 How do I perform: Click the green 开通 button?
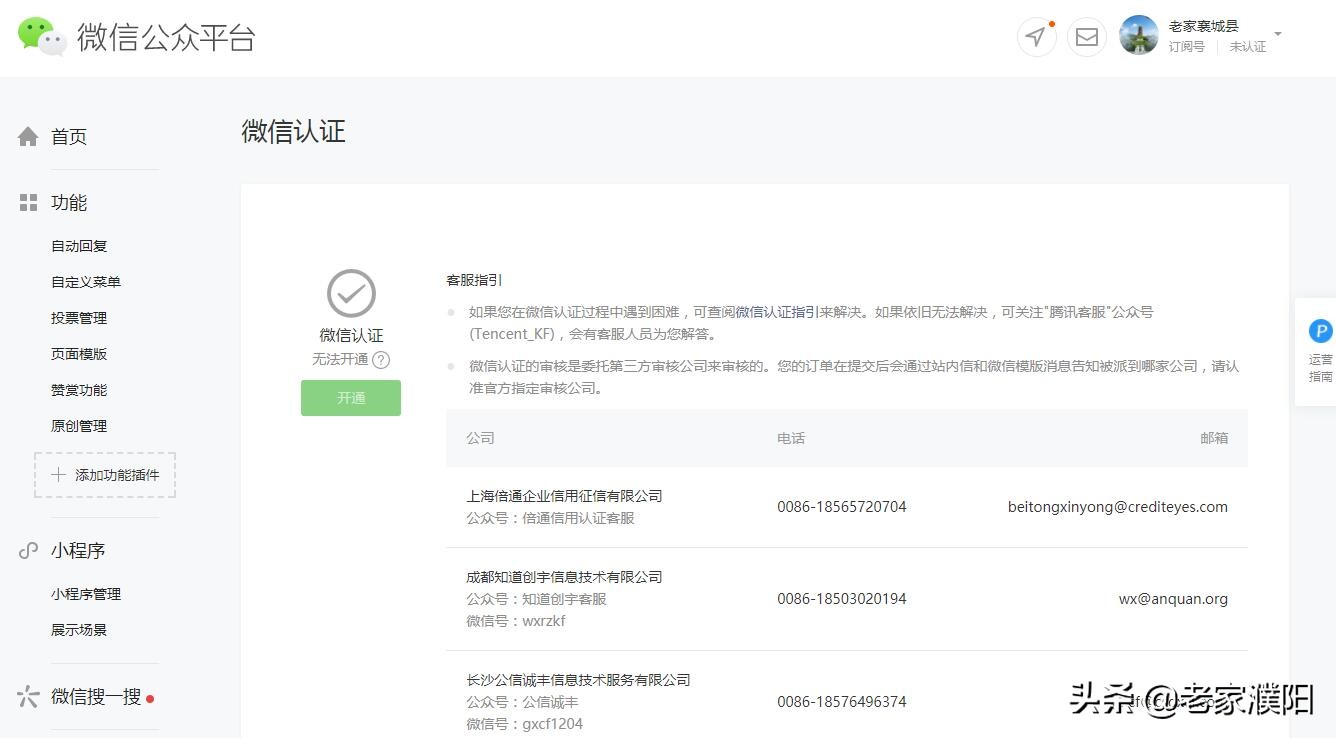(350, 397)
